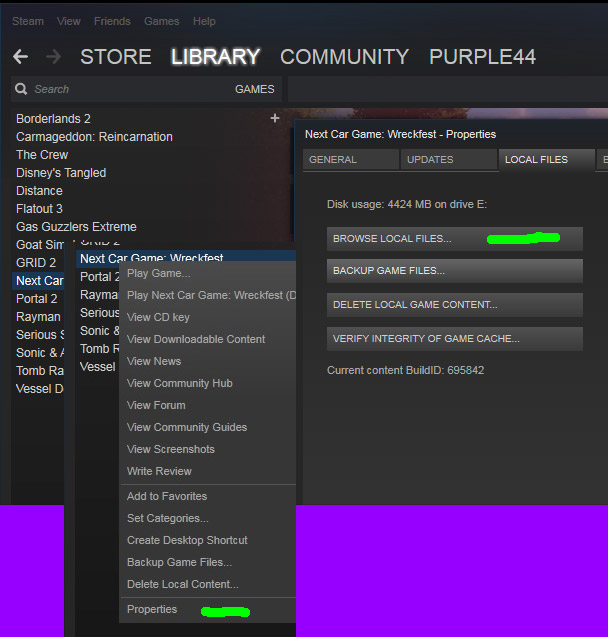Select The Crew in the library

(42, 155)
